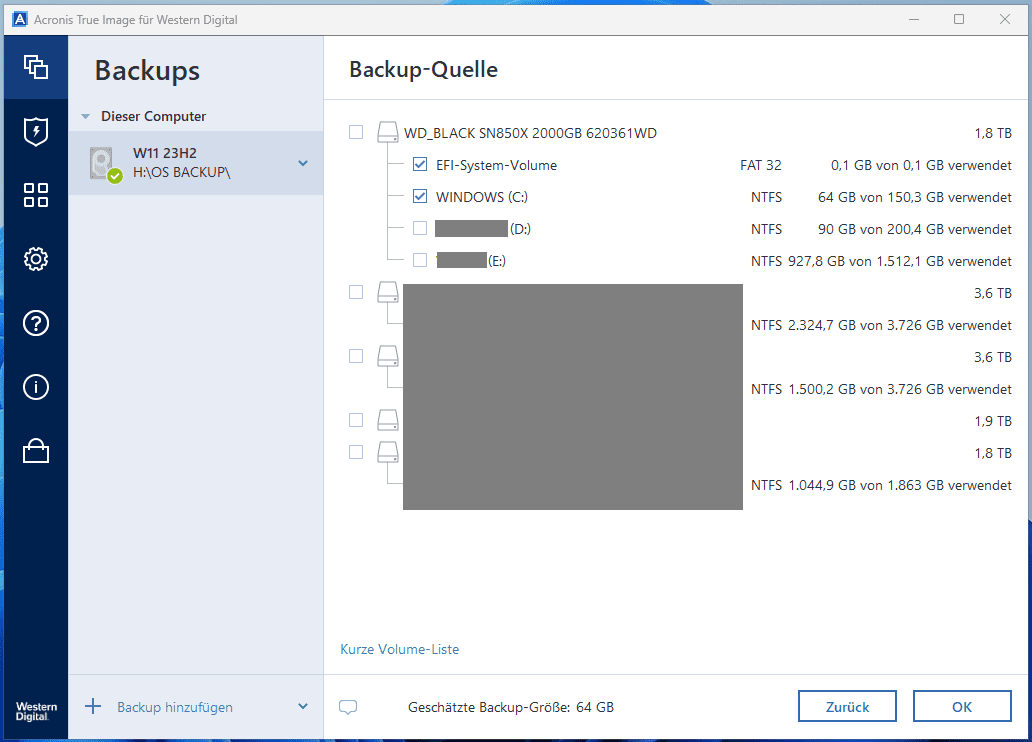Expand the W11 23H2 backup chevron

pos(303,163)
